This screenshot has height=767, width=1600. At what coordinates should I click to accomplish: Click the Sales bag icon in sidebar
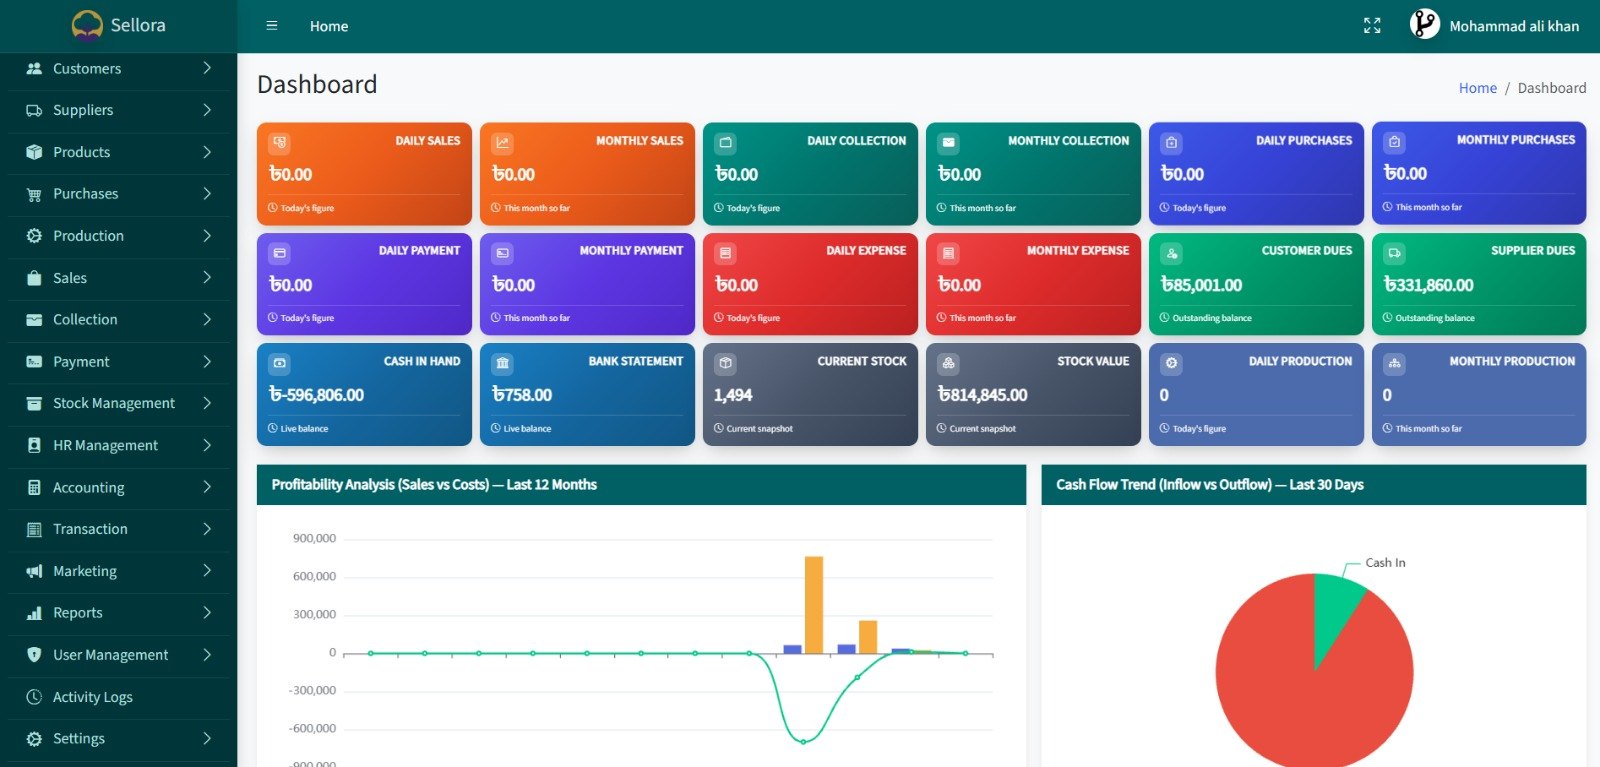(x=34, y=278)
